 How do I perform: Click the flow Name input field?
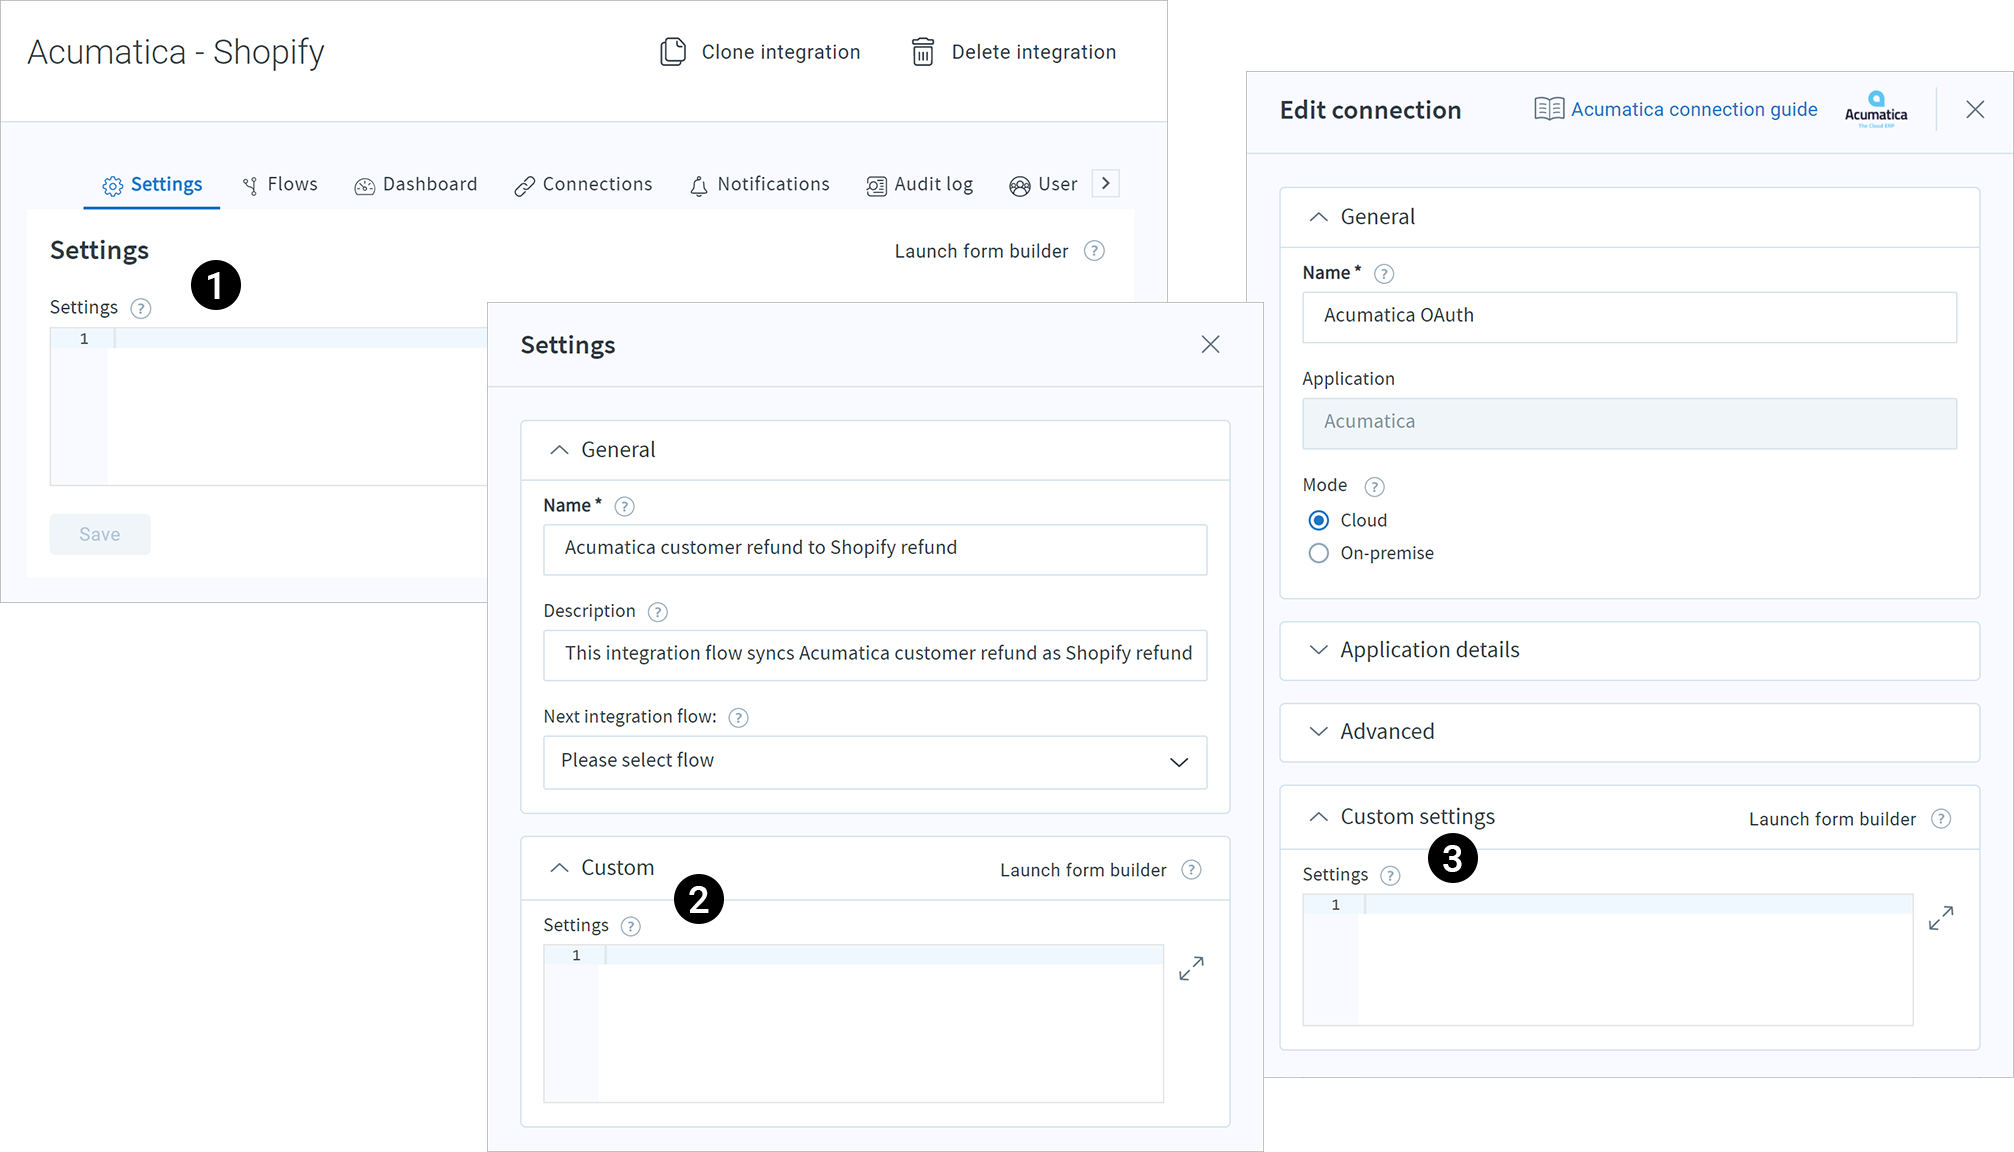click(875, 549)
